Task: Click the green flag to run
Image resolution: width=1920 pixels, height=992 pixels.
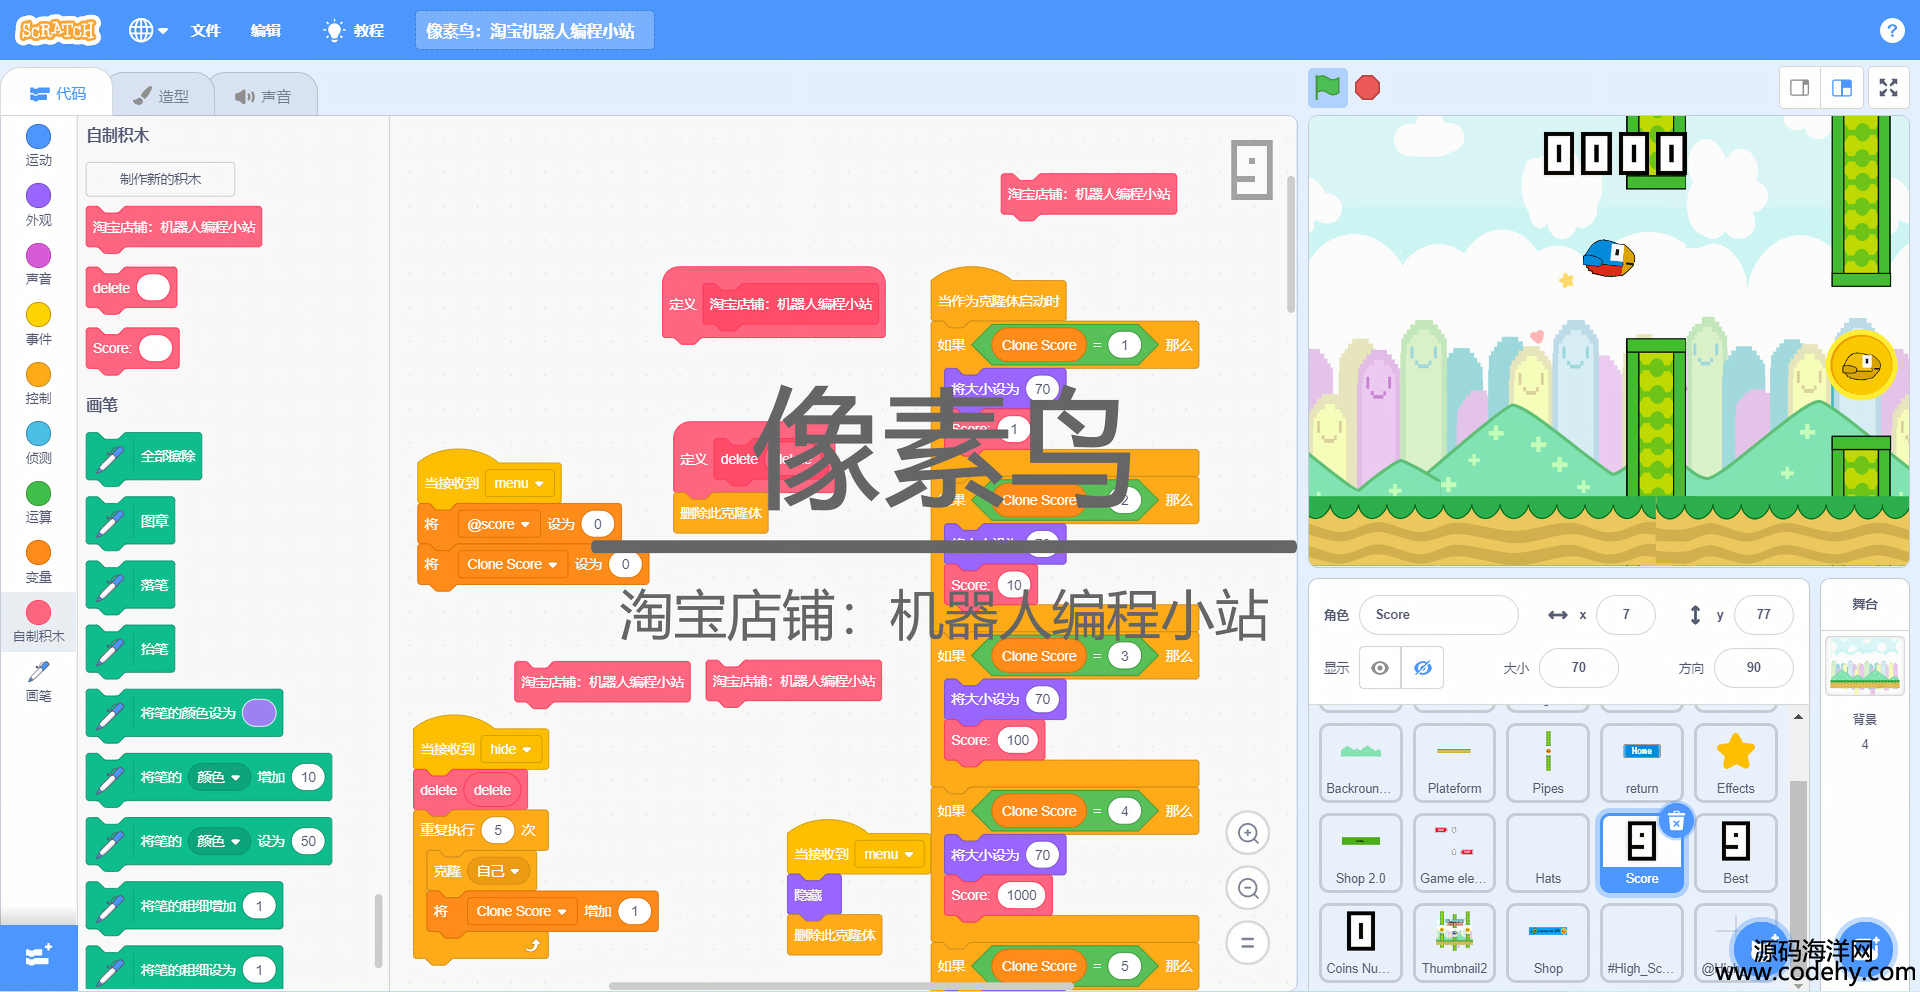Action: tap(1327, 88)
